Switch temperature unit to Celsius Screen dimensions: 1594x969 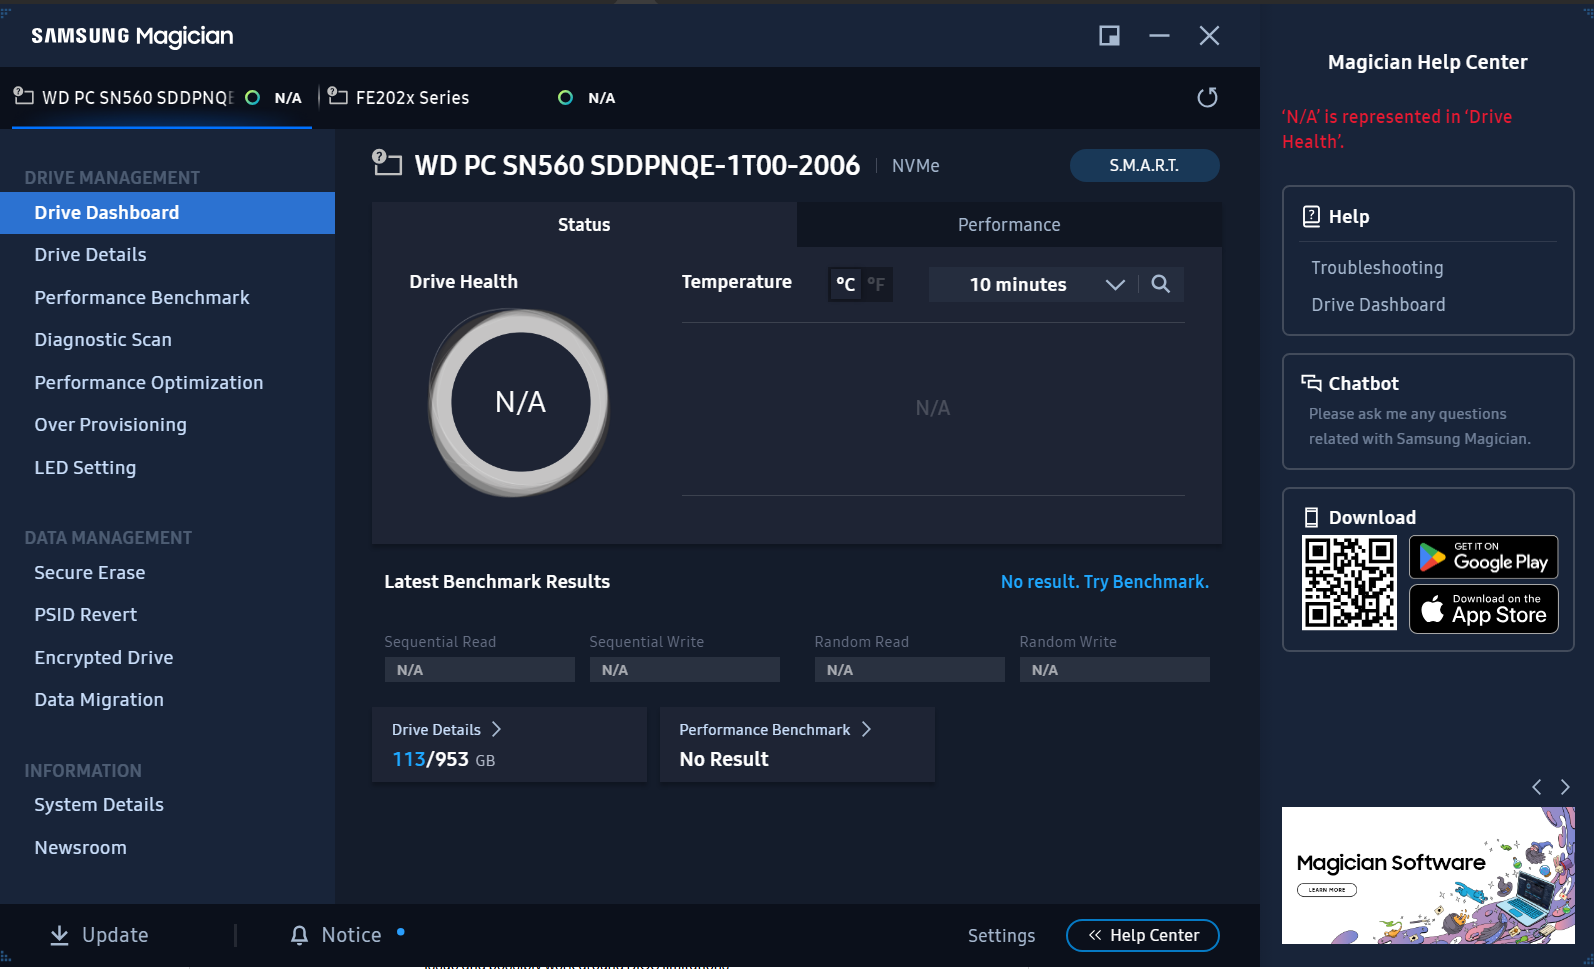tap(845, 285)
